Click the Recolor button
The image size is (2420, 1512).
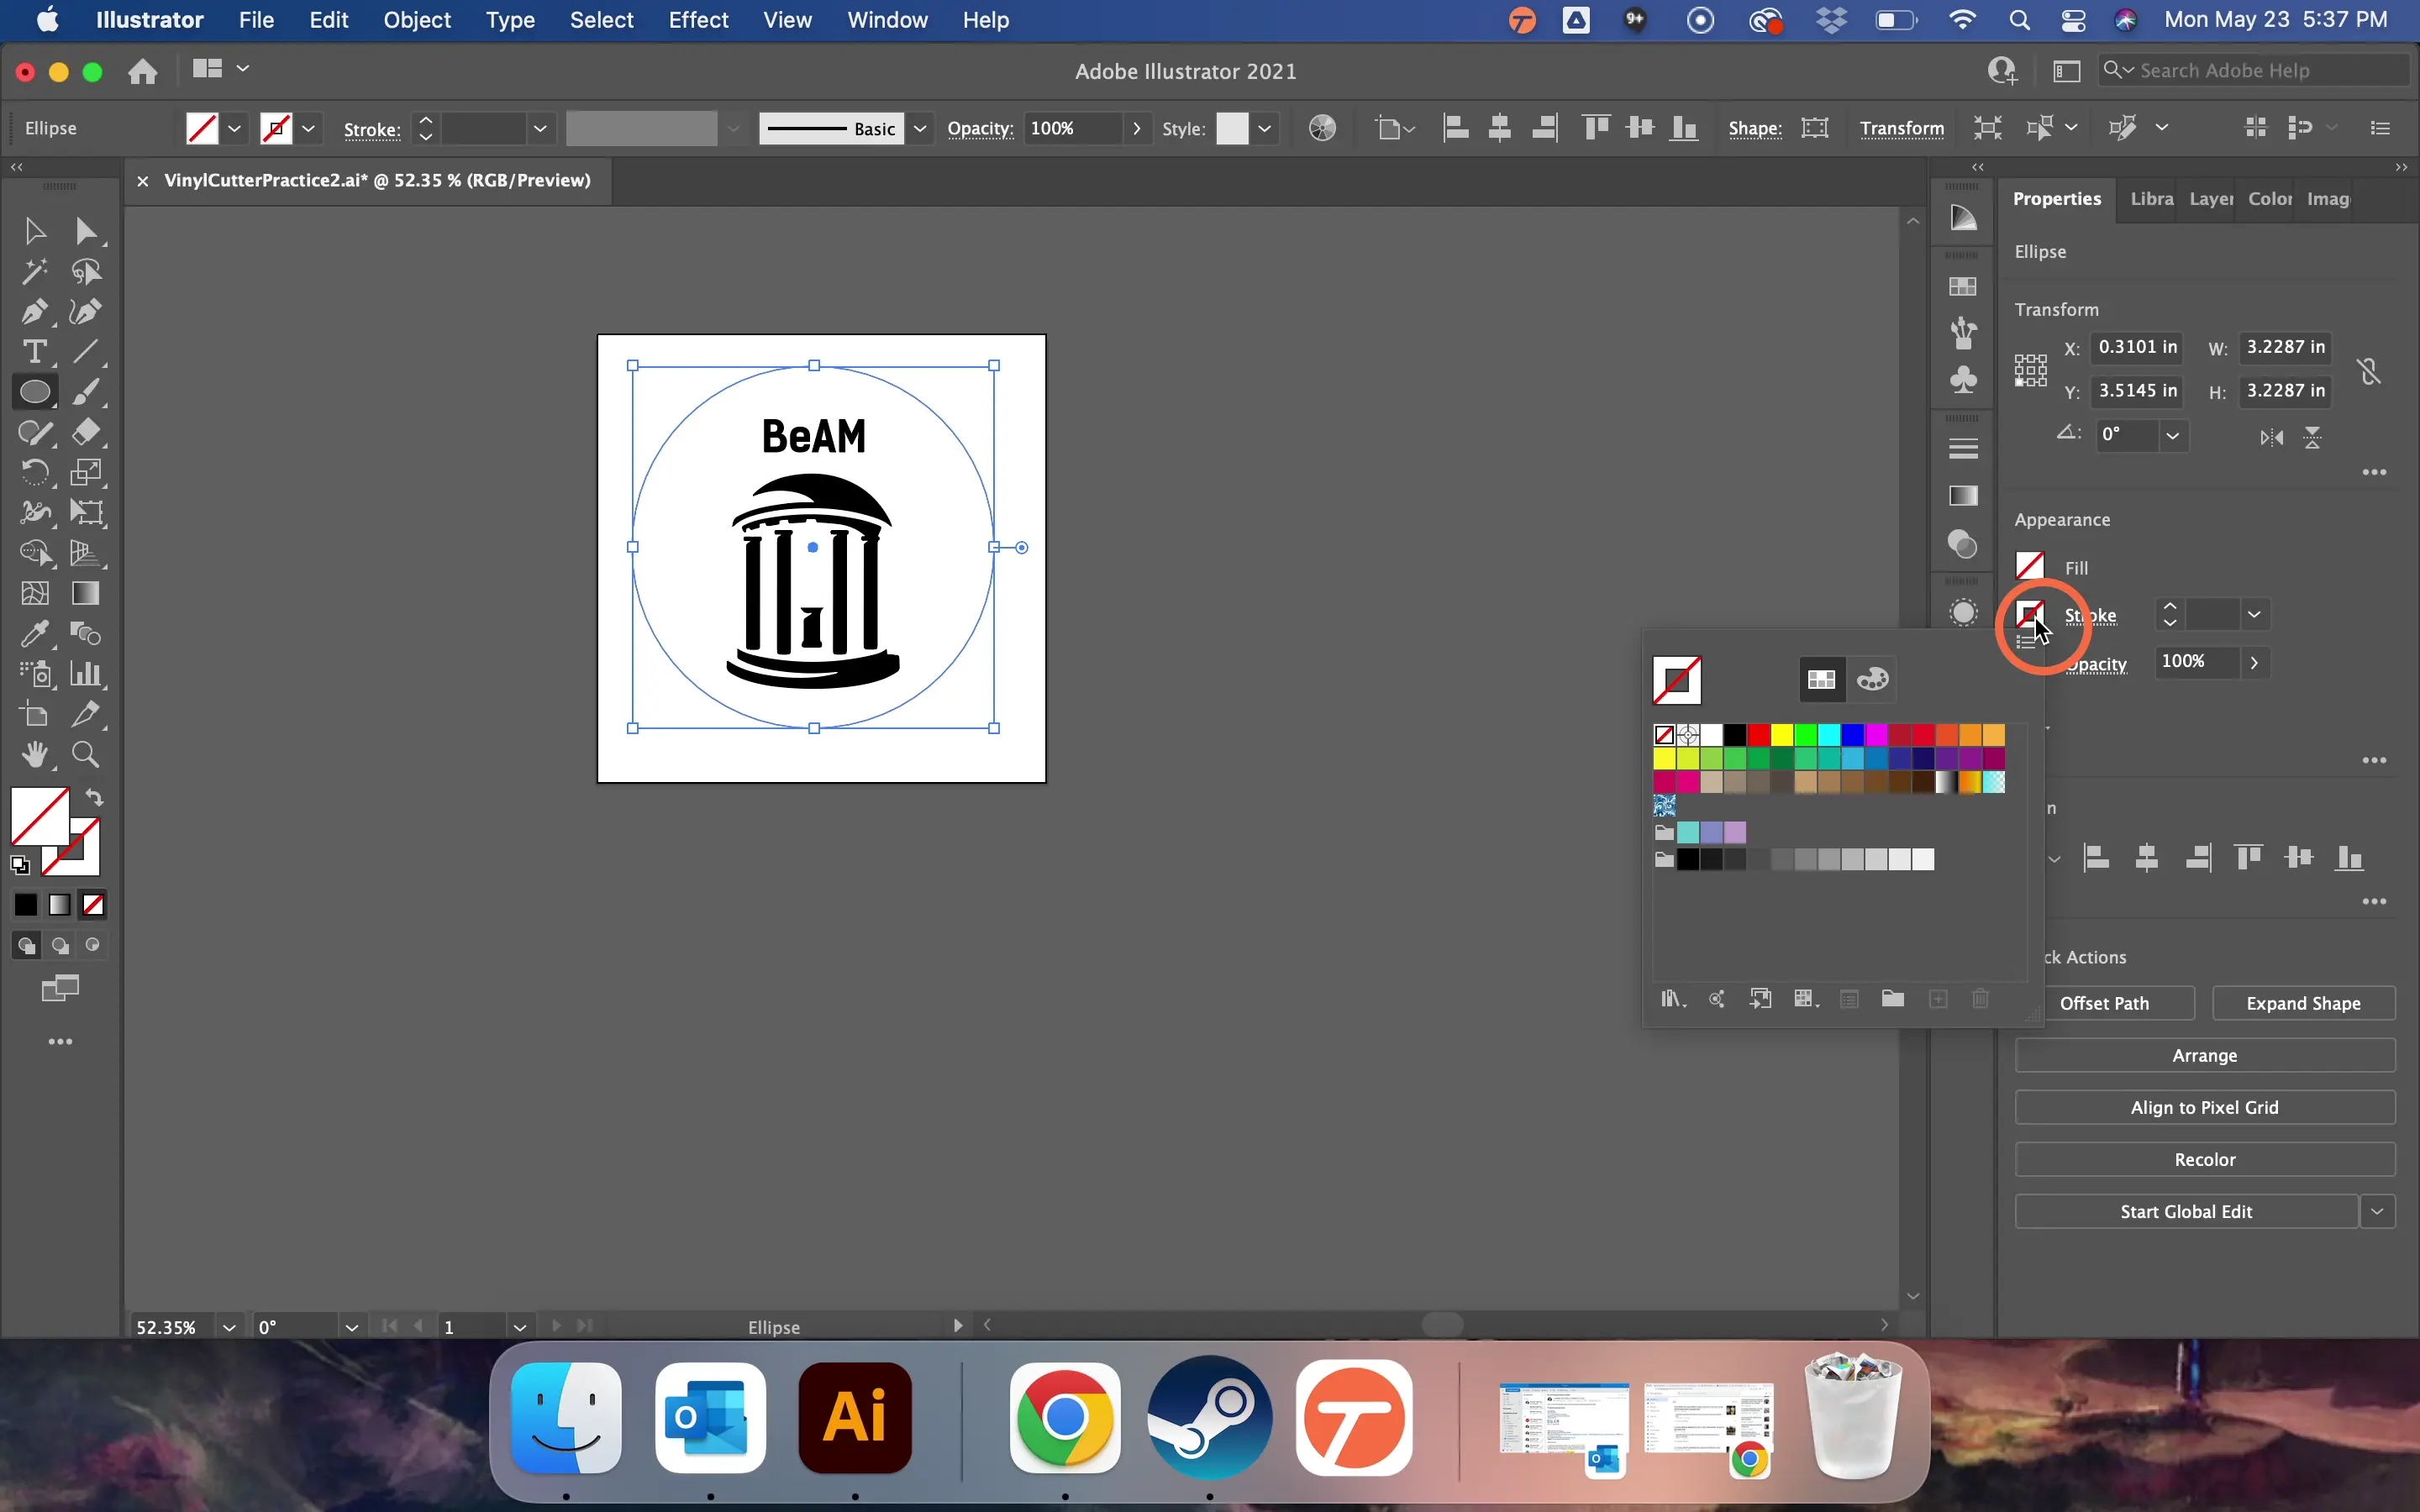[2204, 1160]
